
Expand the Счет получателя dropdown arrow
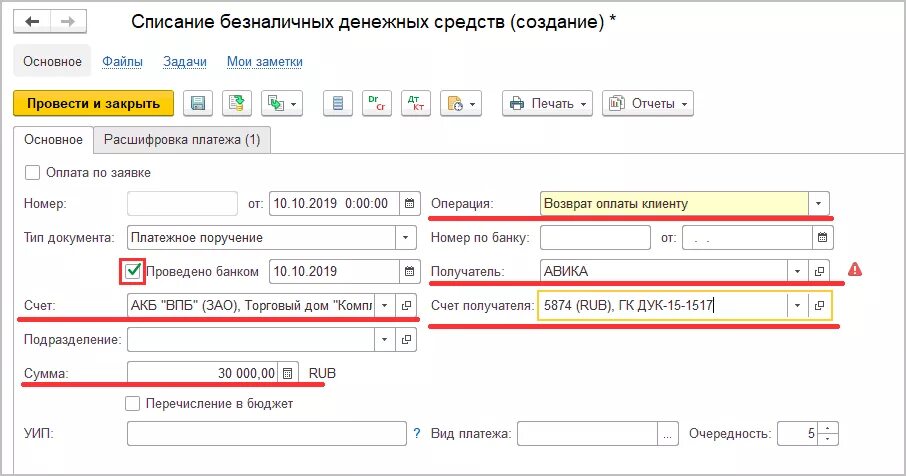(x=797, y=306)
